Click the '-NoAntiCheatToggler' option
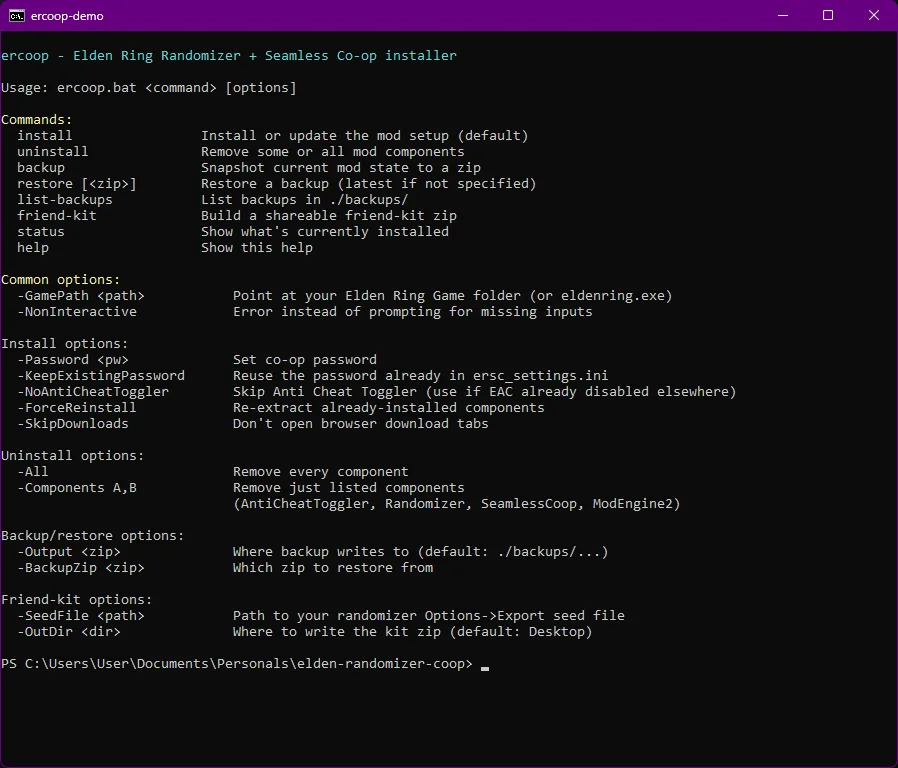This screenshot has height=768, width=898. [x=93, y=392]
